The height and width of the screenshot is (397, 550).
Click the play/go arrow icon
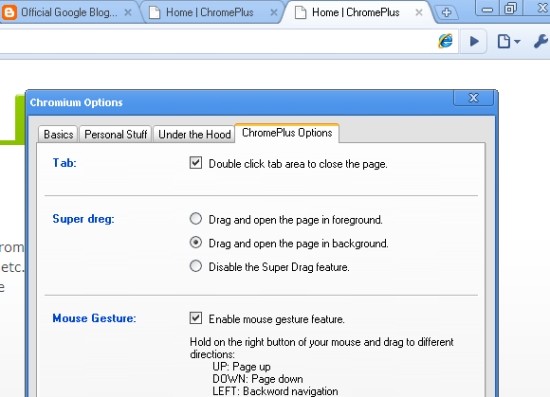click(474, 41)
